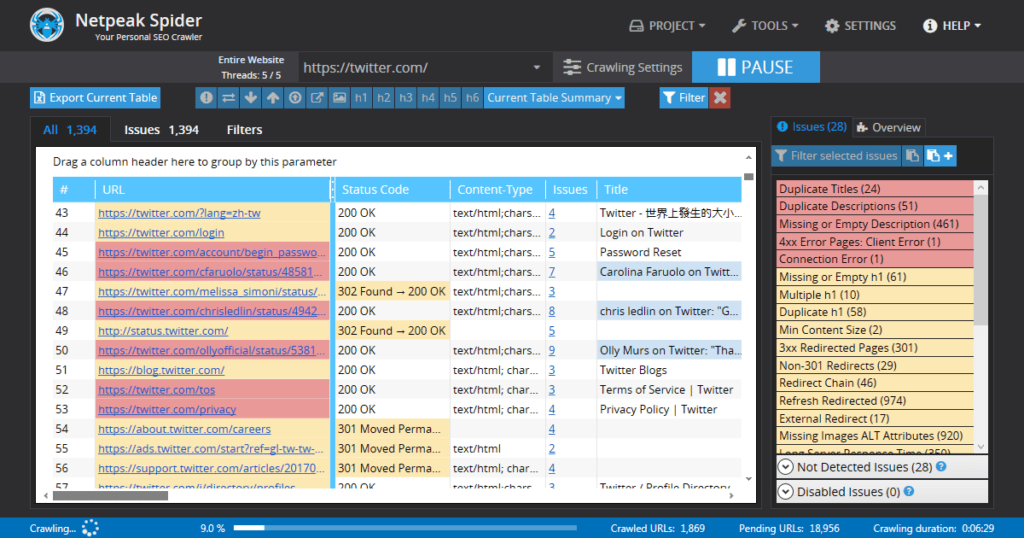Click Filter selected issues button

click(836, 155)
